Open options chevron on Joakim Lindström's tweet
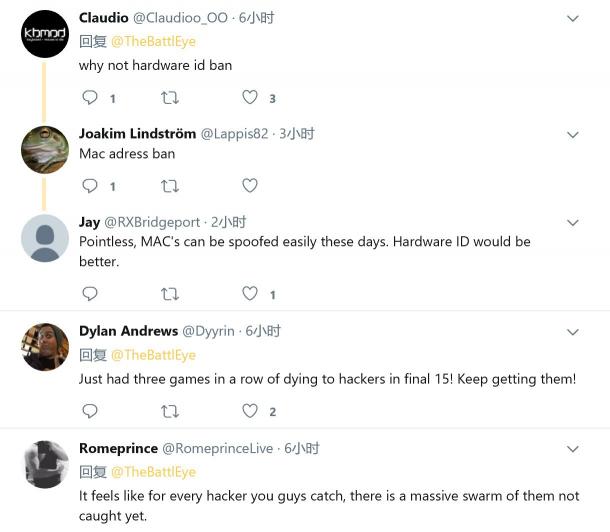Viewport: 610px width, 532px height. click(573, 135)
